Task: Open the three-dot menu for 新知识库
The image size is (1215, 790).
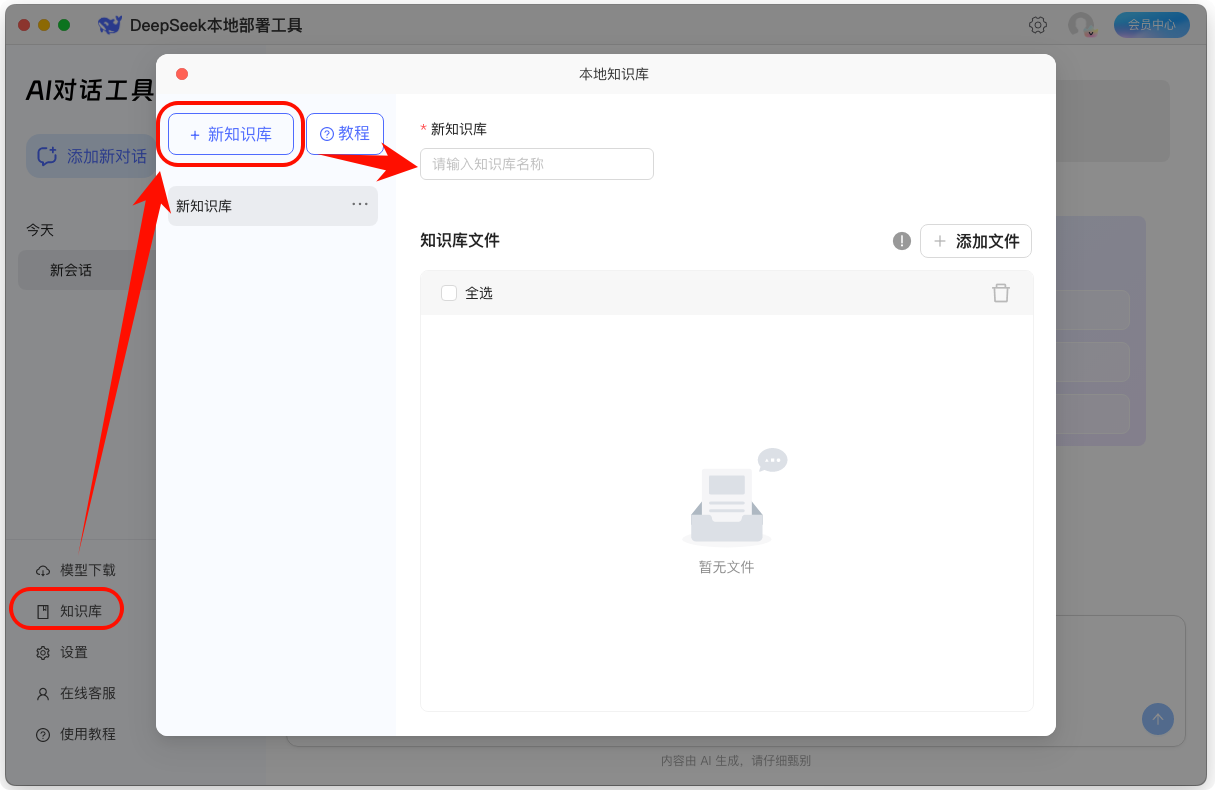Action: [360, 204]
